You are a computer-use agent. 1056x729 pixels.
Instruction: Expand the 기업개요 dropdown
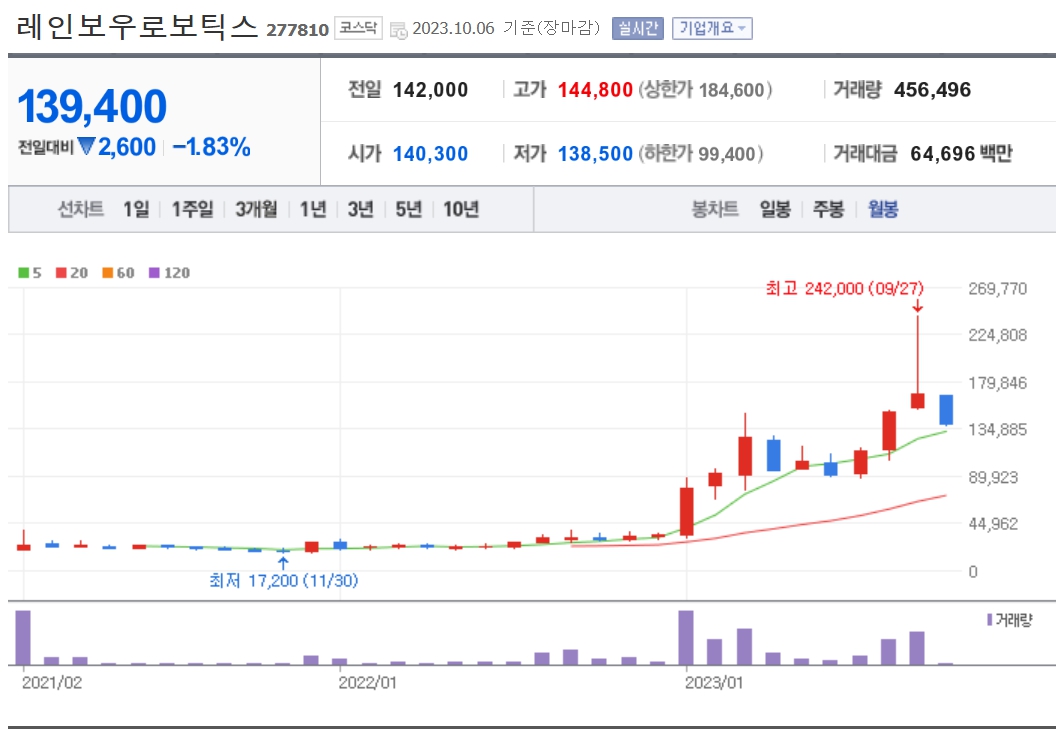[712, 28]
